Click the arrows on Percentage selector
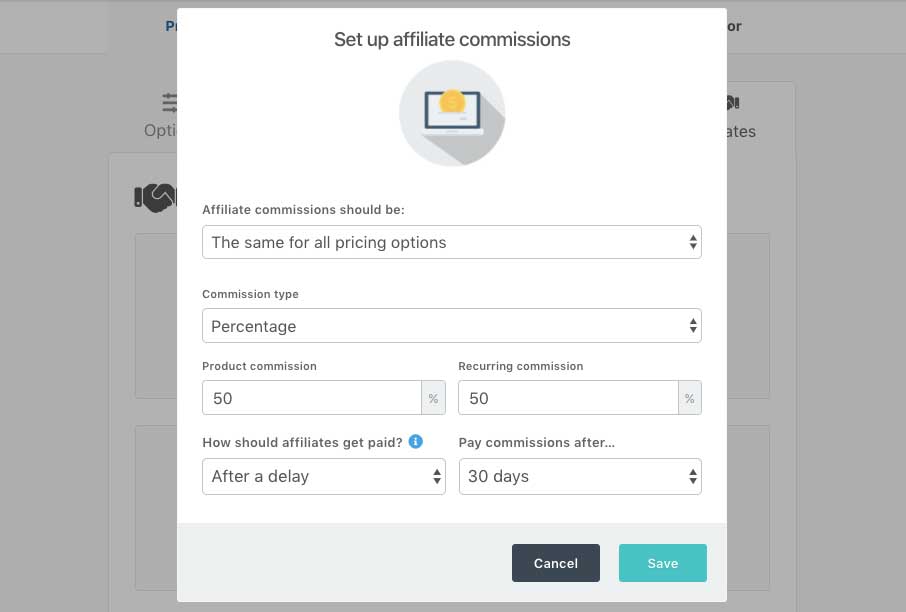 point(693,326)
